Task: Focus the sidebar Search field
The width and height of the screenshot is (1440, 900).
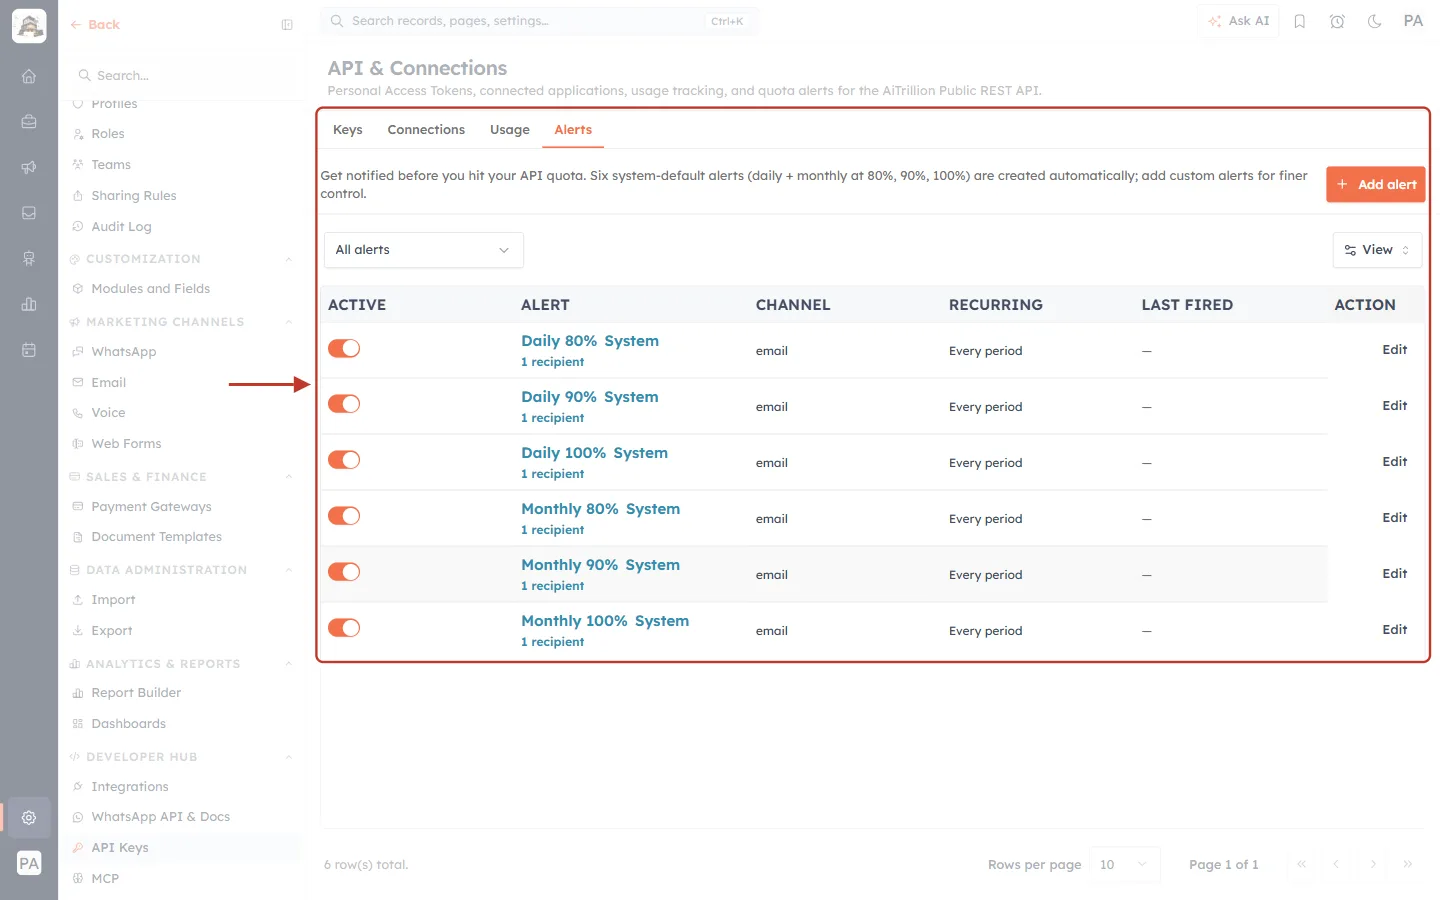Action: coord(185,76)
